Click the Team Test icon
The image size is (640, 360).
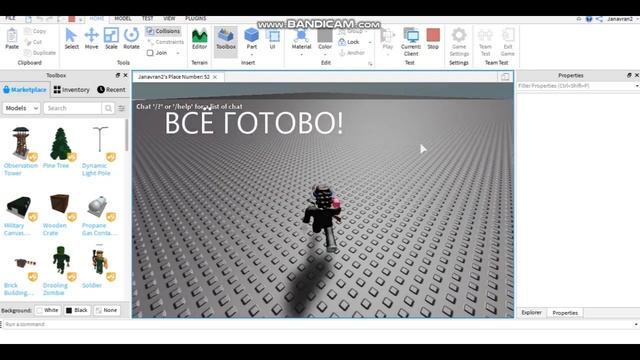485,36
